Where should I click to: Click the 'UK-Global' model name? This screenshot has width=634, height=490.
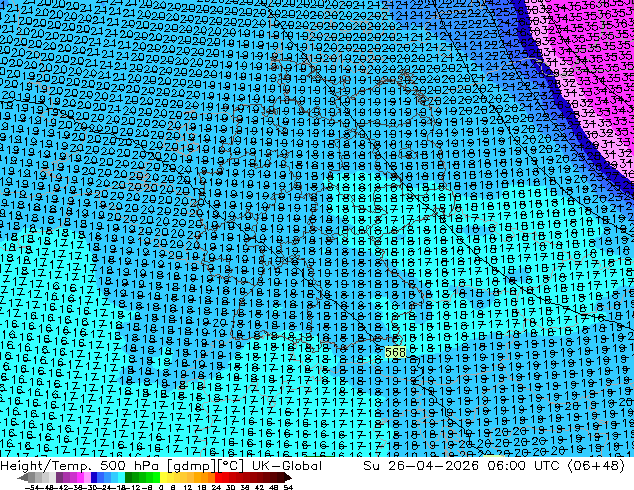coord(287,466)
